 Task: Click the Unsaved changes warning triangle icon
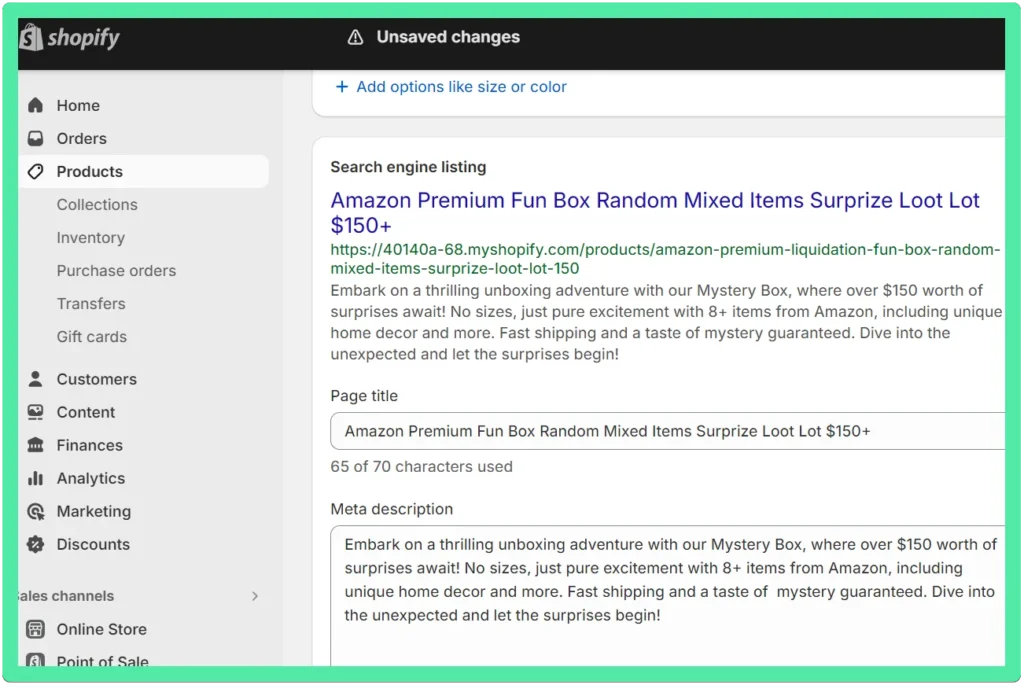[x=355, y=37]
